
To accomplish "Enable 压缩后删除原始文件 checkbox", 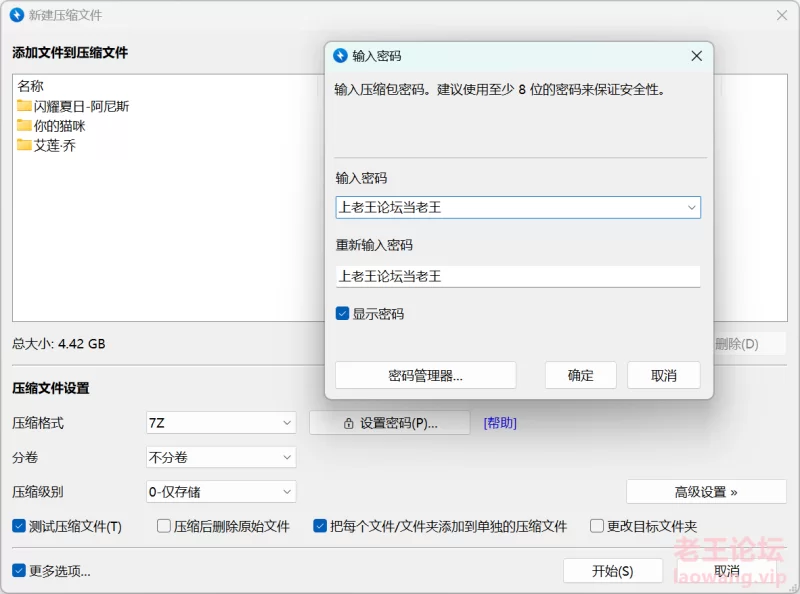I will 164,526.
